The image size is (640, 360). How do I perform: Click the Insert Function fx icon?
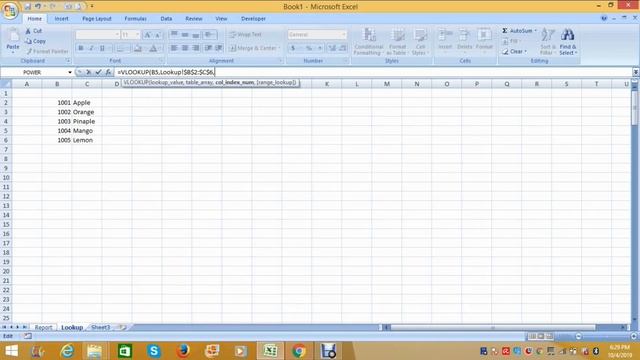pyautogui.click(x=108, y=72)
